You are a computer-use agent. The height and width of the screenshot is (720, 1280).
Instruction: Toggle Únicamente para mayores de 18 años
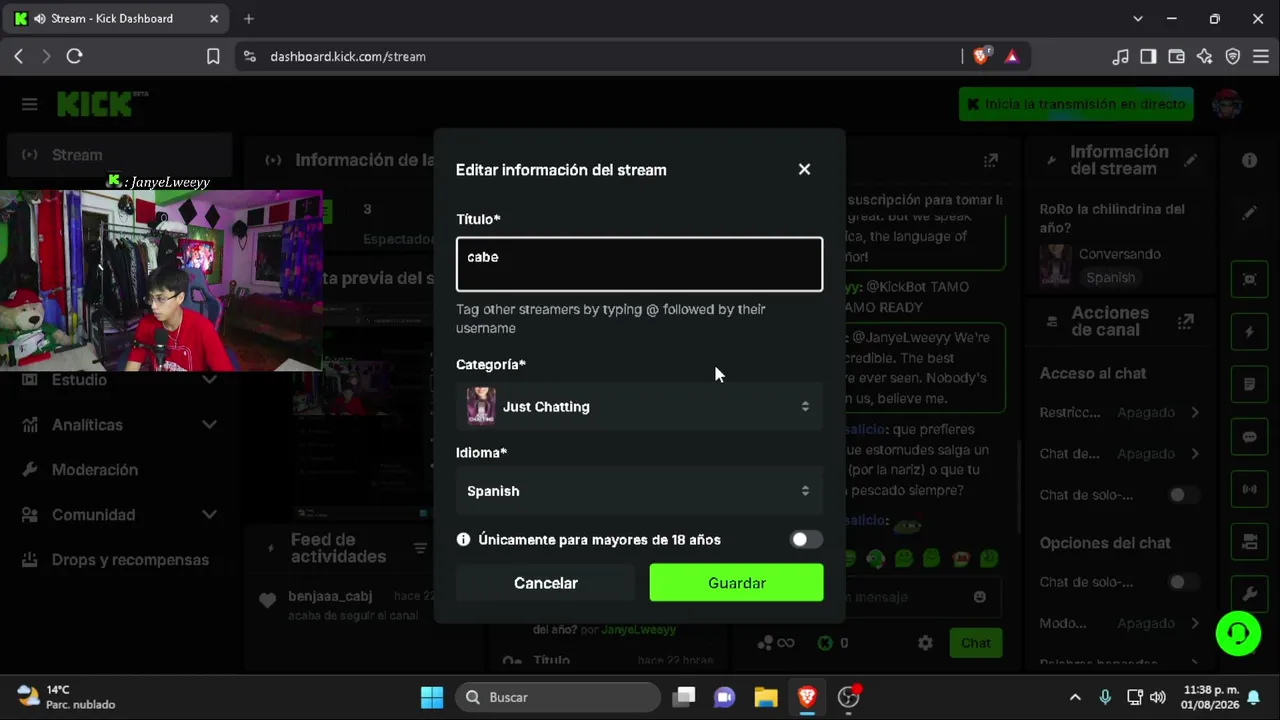tap(805, 540)
